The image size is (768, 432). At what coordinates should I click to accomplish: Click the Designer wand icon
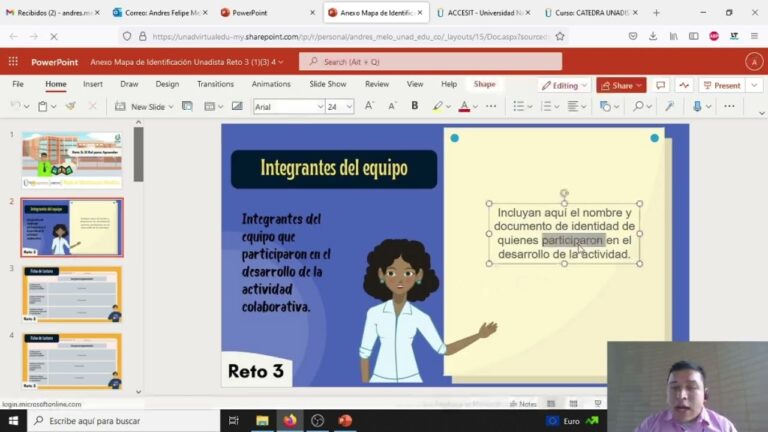(670, 106)
